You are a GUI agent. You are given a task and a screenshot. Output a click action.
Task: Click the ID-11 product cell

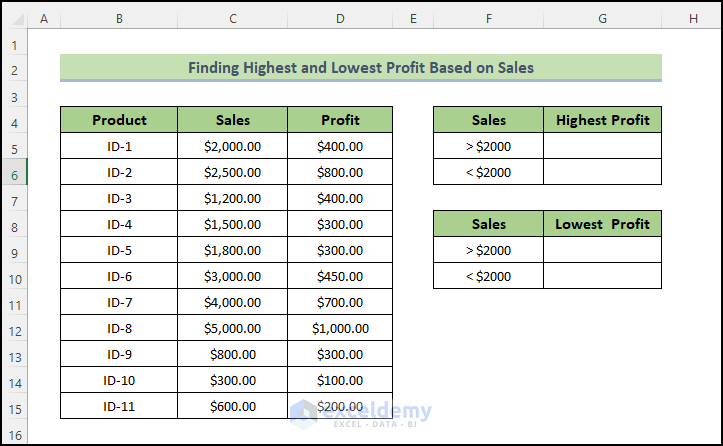click(119, 406)
